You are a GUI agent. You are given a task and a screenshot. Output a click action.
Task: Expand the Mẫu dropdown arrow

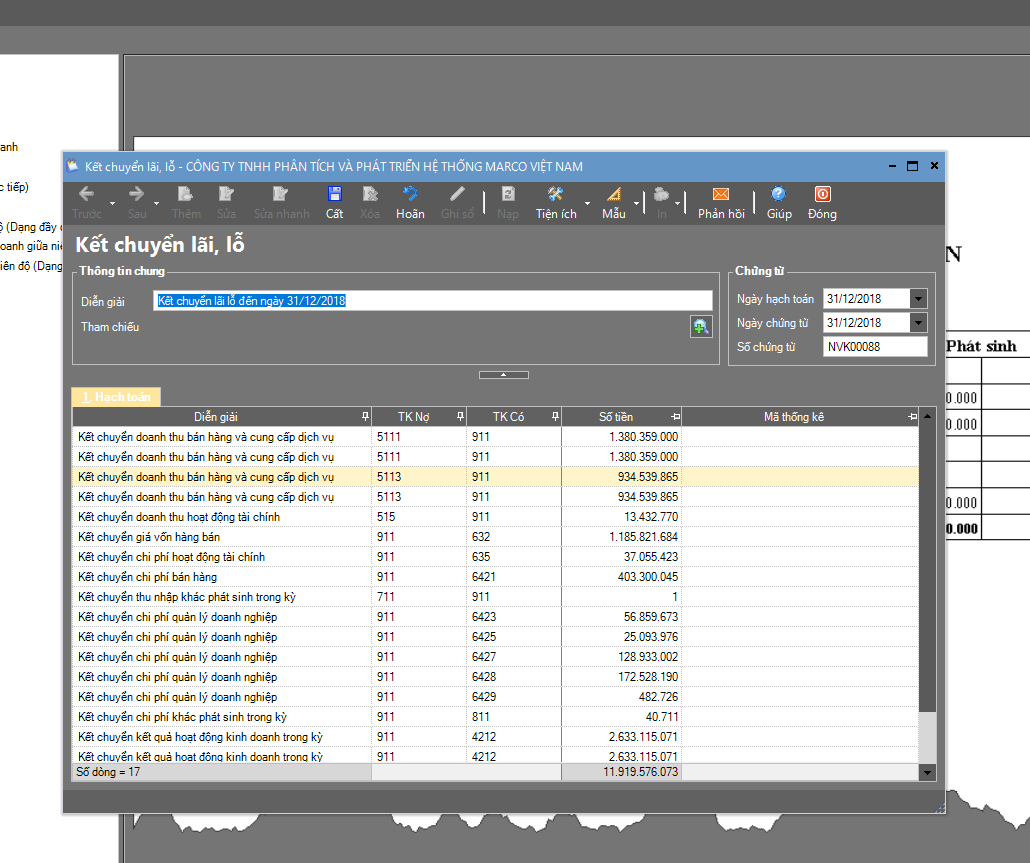click(636, 203)
